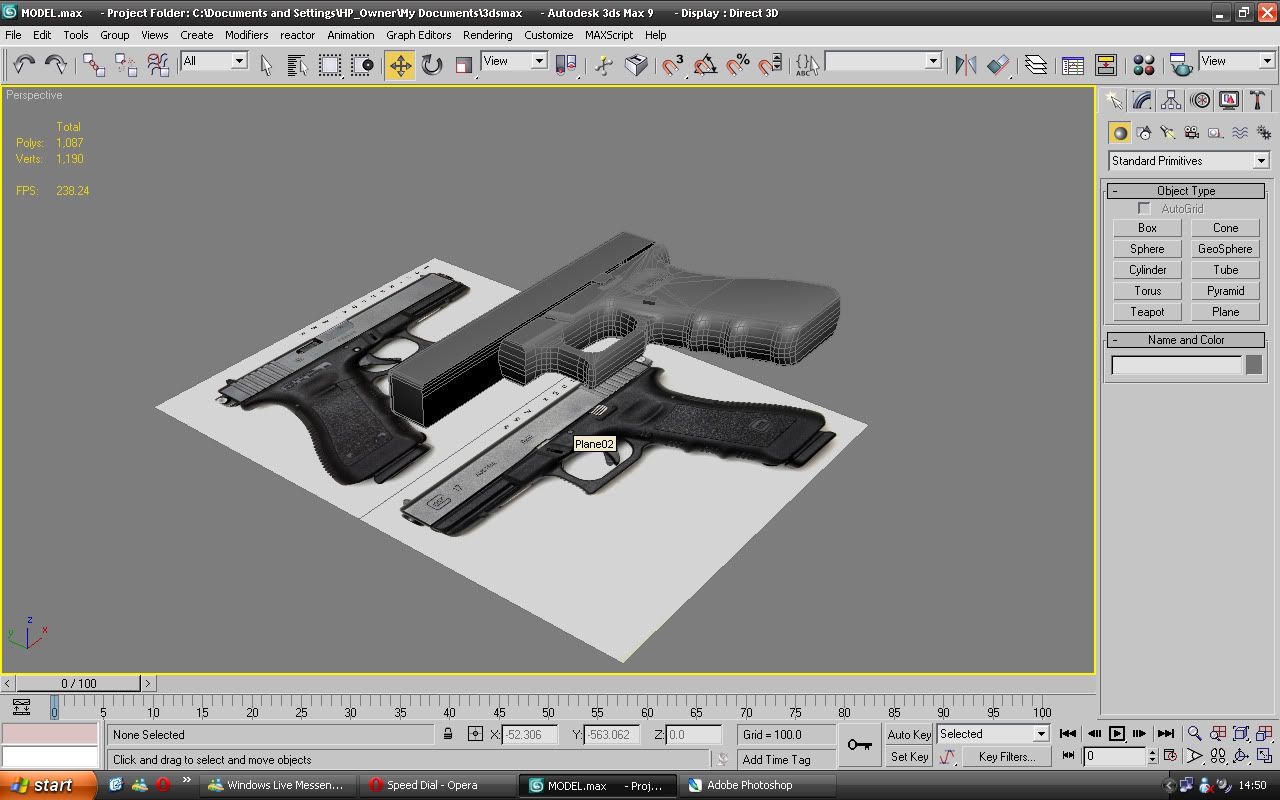Click the Teapot primitive button

[x=1147, y=312]
